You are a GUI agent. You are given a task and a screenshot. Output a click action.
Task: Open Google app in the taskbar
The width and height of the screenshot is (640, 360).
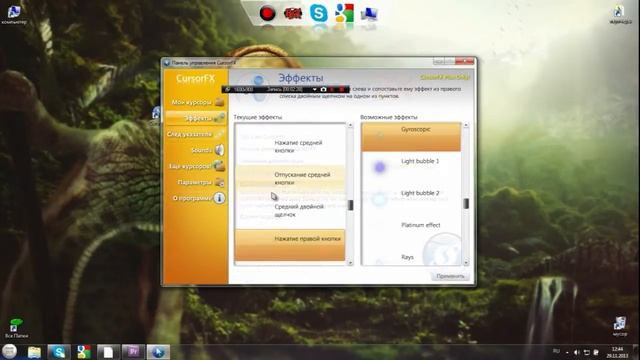click(x=84, y=352)
